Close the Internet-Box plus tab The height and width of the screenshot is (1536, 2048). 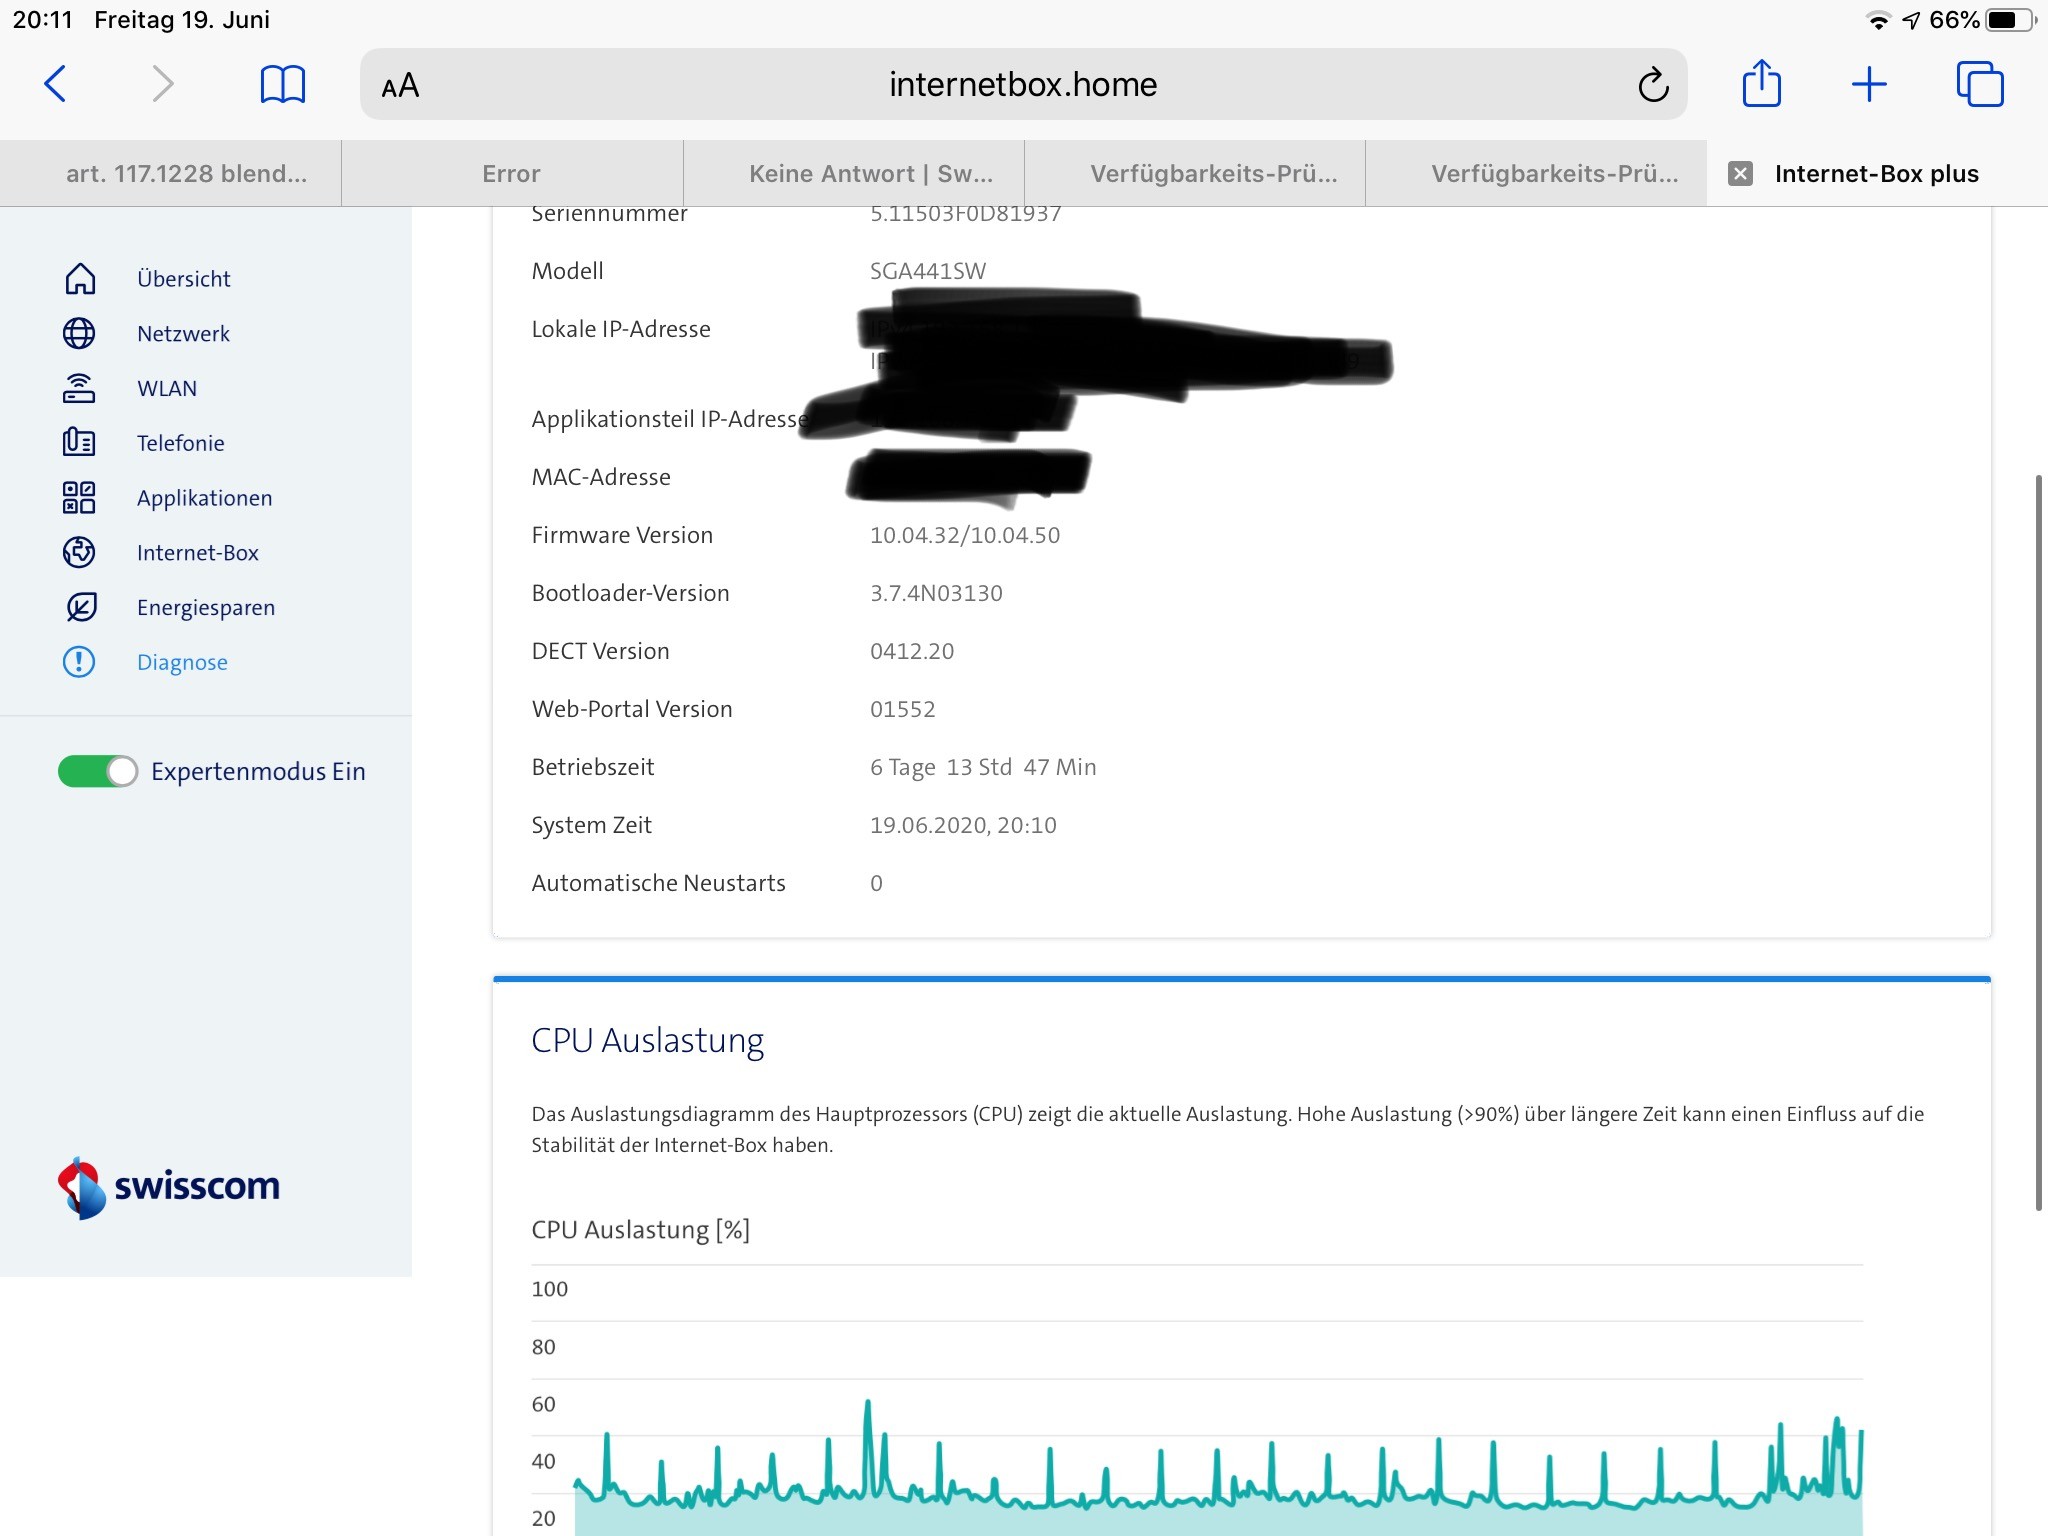click(x=1740, y=174)
